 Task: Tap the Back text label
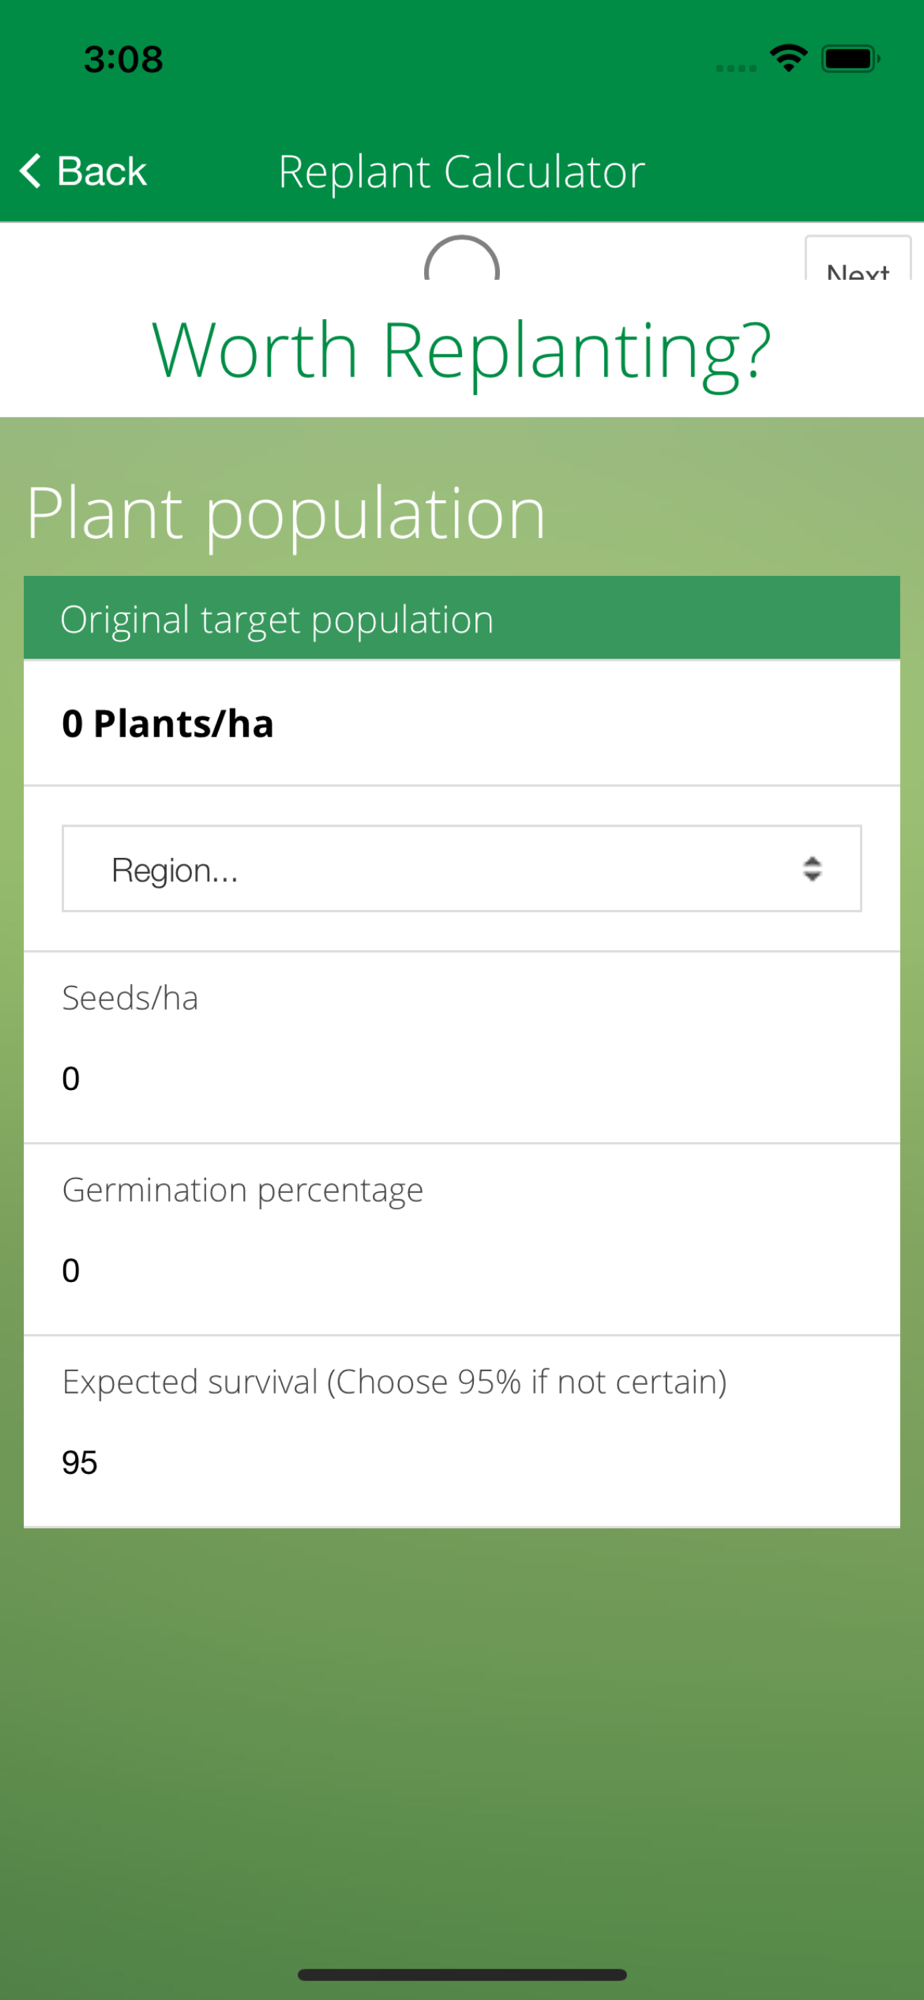click(102, 171)
